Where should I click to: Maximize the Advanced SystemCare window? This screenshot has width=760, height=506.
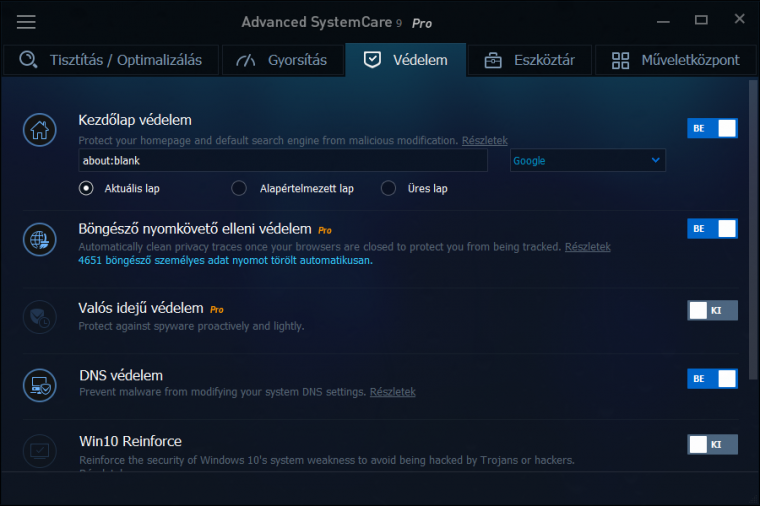[701, 20]
